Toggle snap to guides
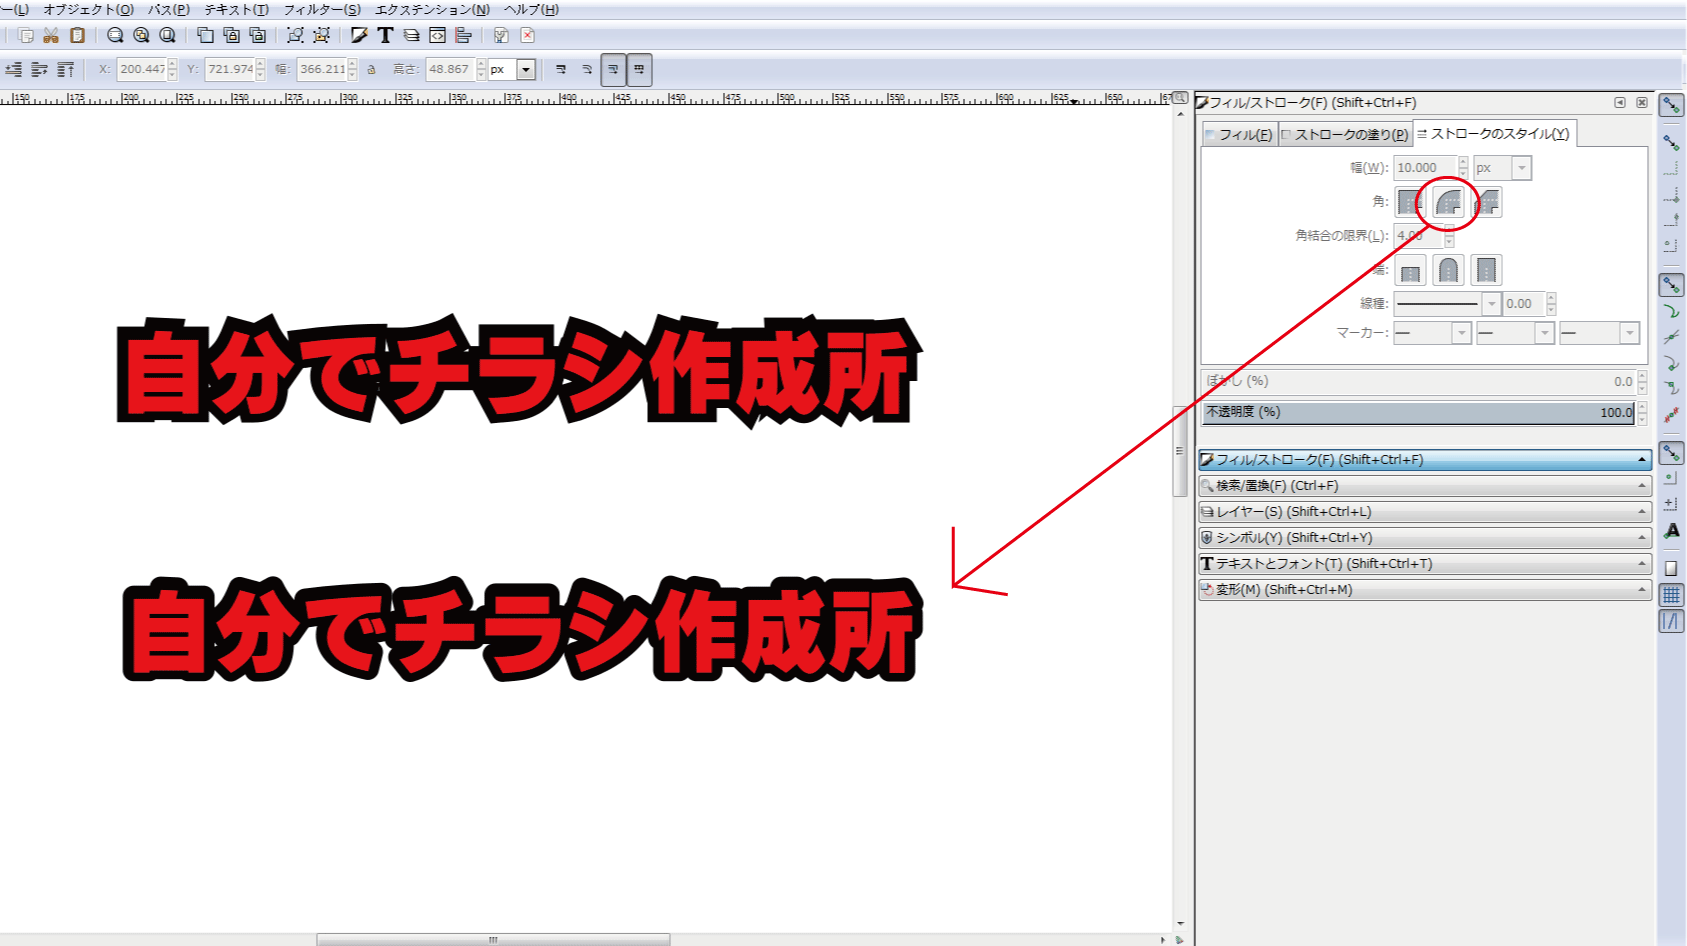The width and height of the screenshot is (1687, 946). [1671, 621]
